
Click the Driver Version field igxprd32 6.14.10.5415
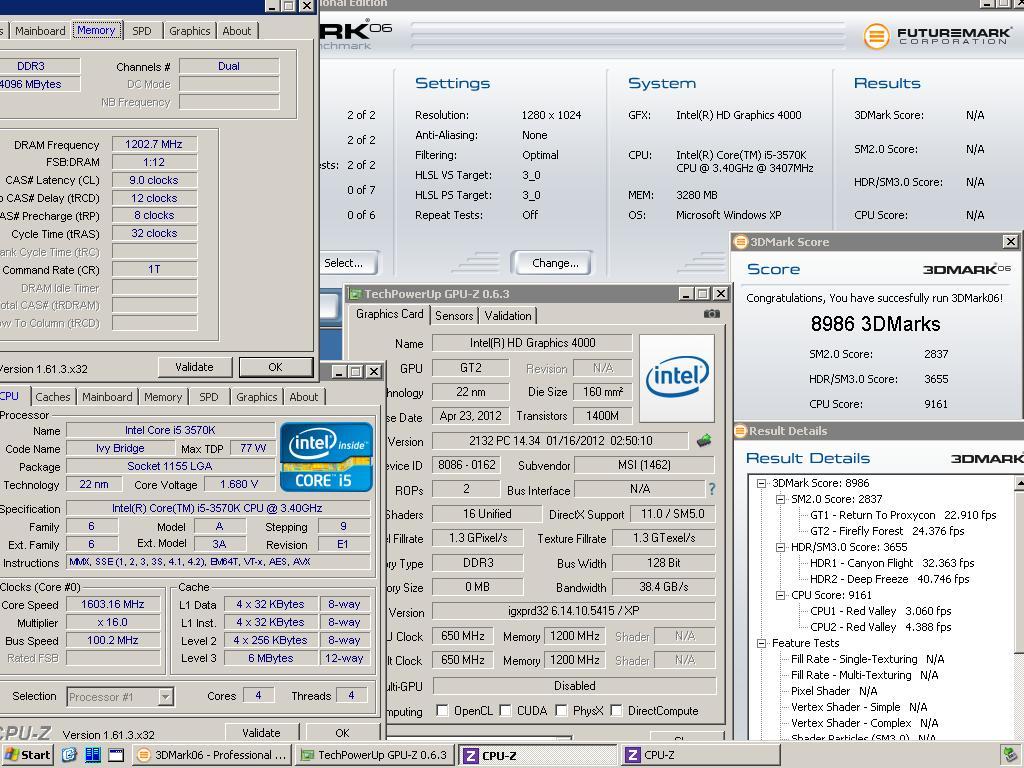(x=573, y=611)
